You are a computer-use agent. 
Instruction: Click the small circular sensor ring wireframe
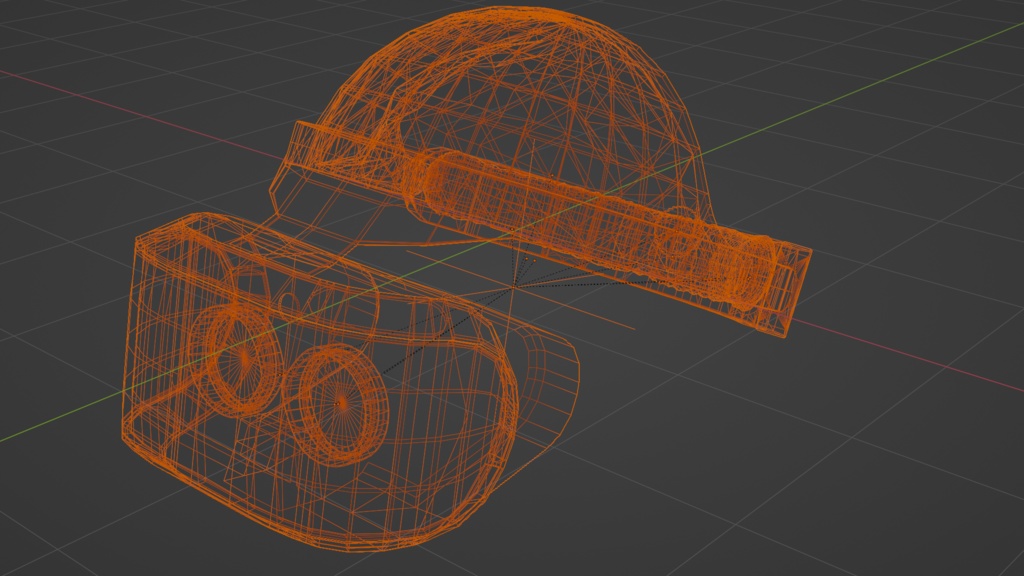point(290,300)
